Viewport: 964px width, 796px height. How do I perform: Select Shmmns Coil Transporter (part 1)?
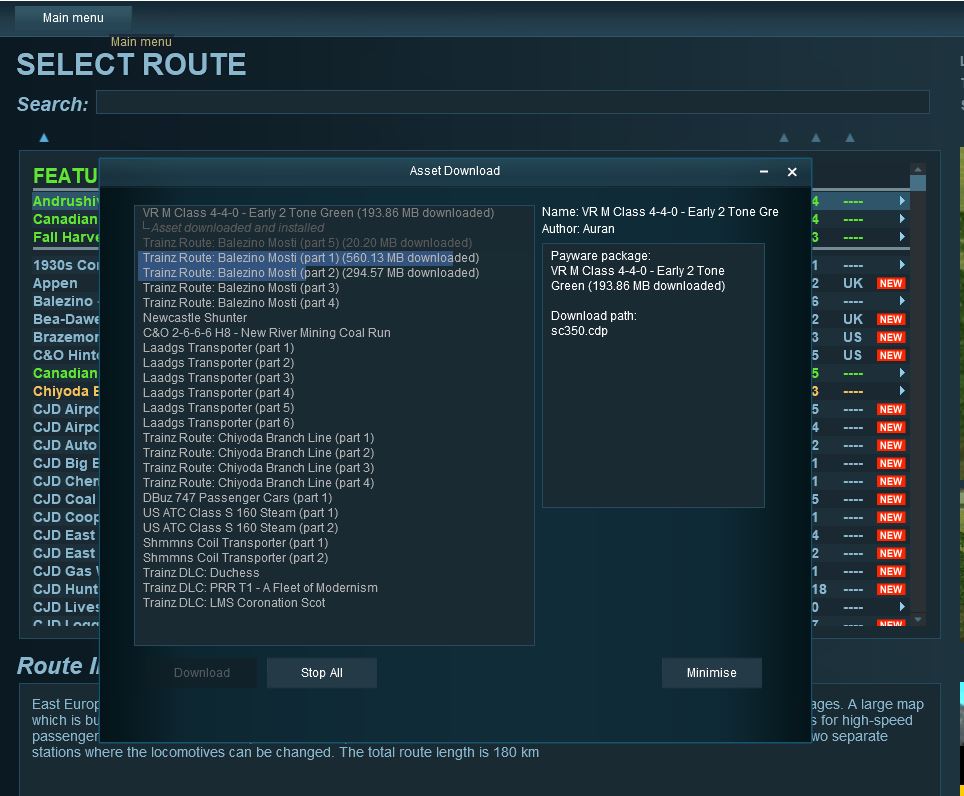click(x=235, y=543)
